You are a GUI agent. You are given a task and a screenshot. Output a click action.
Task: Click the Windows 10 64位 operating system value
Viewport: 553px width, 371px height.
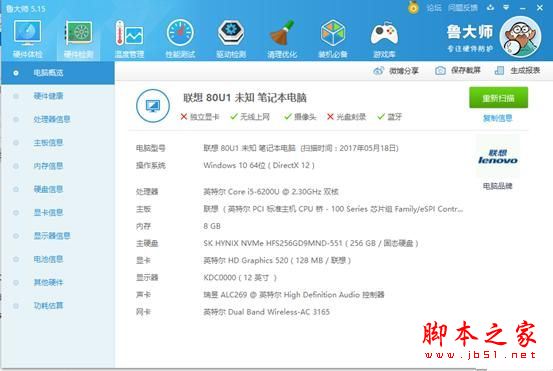coord(259,165)
